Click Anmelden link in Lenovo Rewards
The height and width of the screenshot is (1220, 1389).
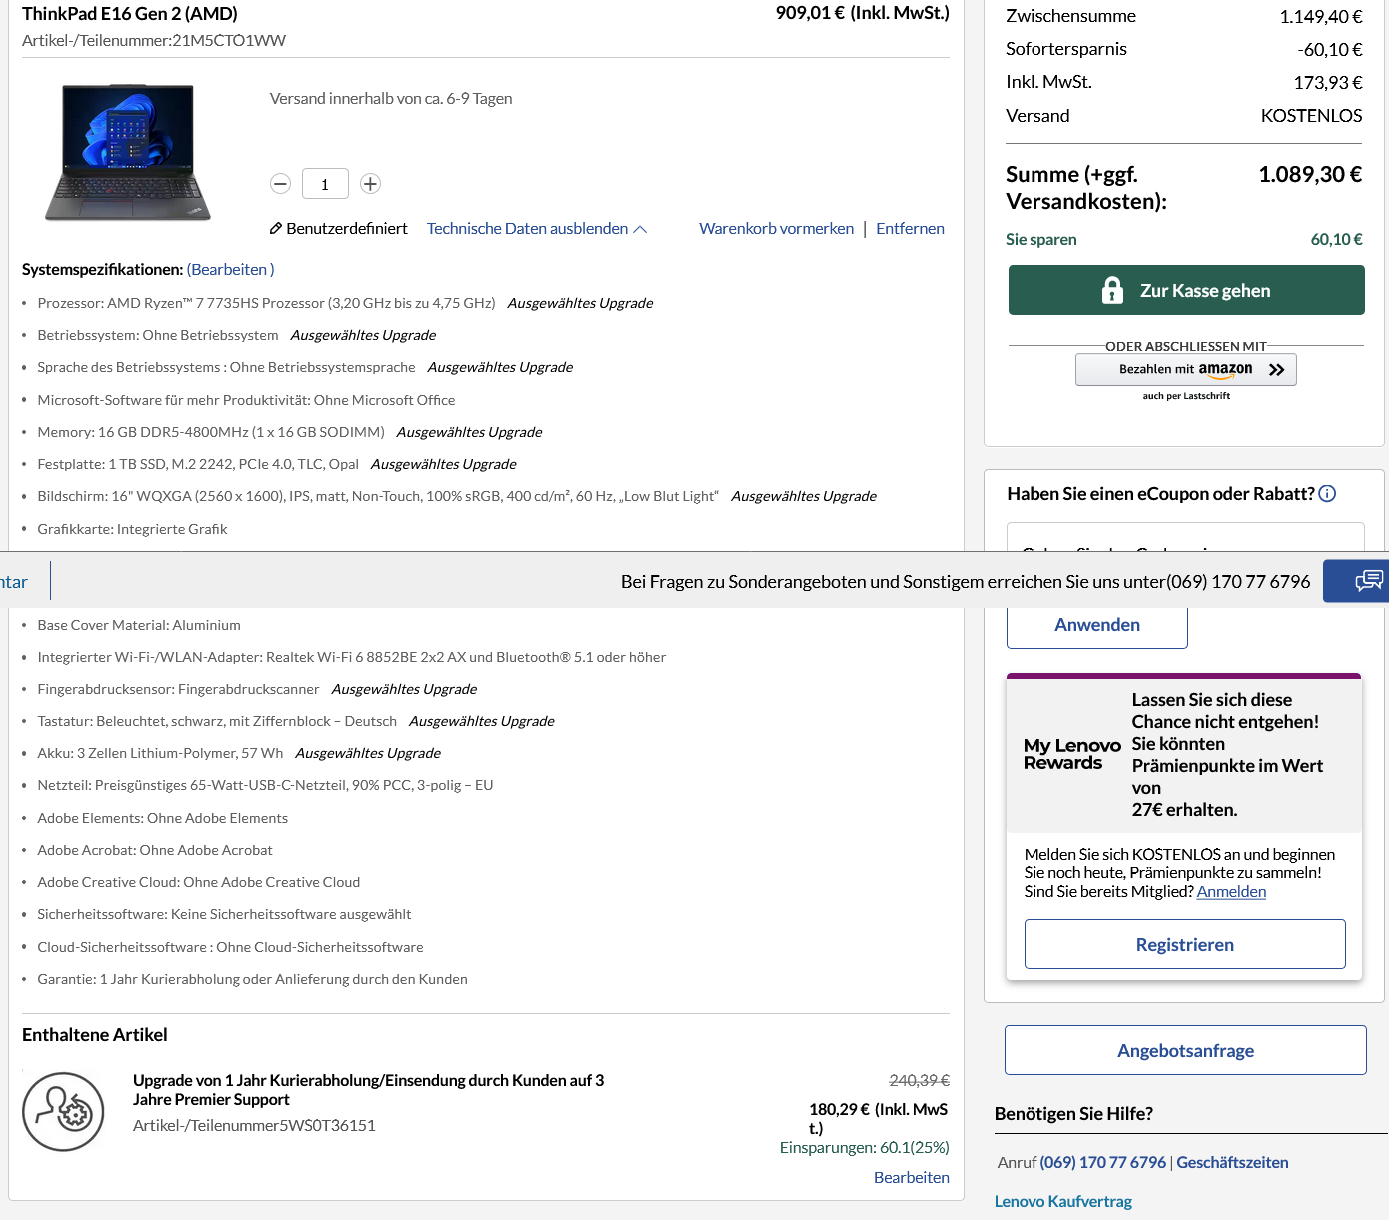(x=1231, y=892)
